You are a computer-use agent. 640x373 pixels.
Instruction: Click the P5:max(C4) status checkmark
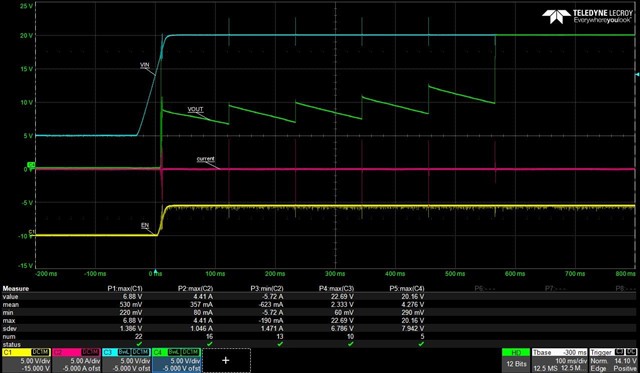coord(421,344)
